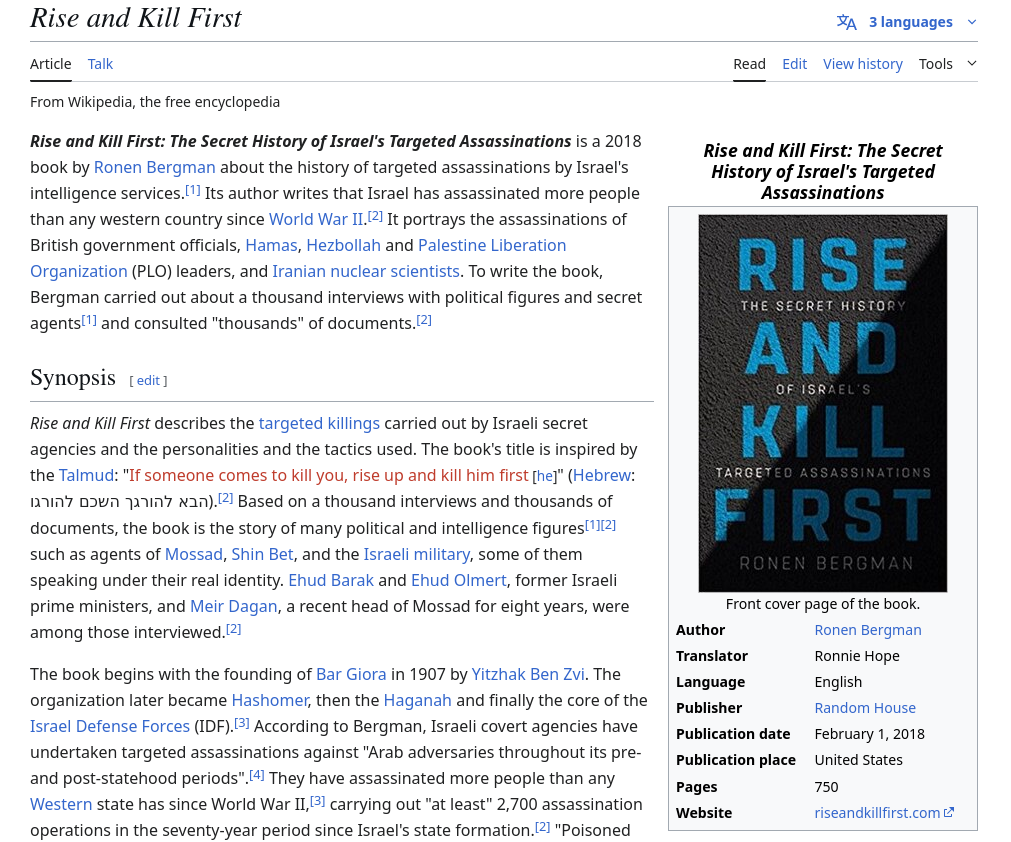
Task: Open the Hashomer link
Action: click(270, 700)
